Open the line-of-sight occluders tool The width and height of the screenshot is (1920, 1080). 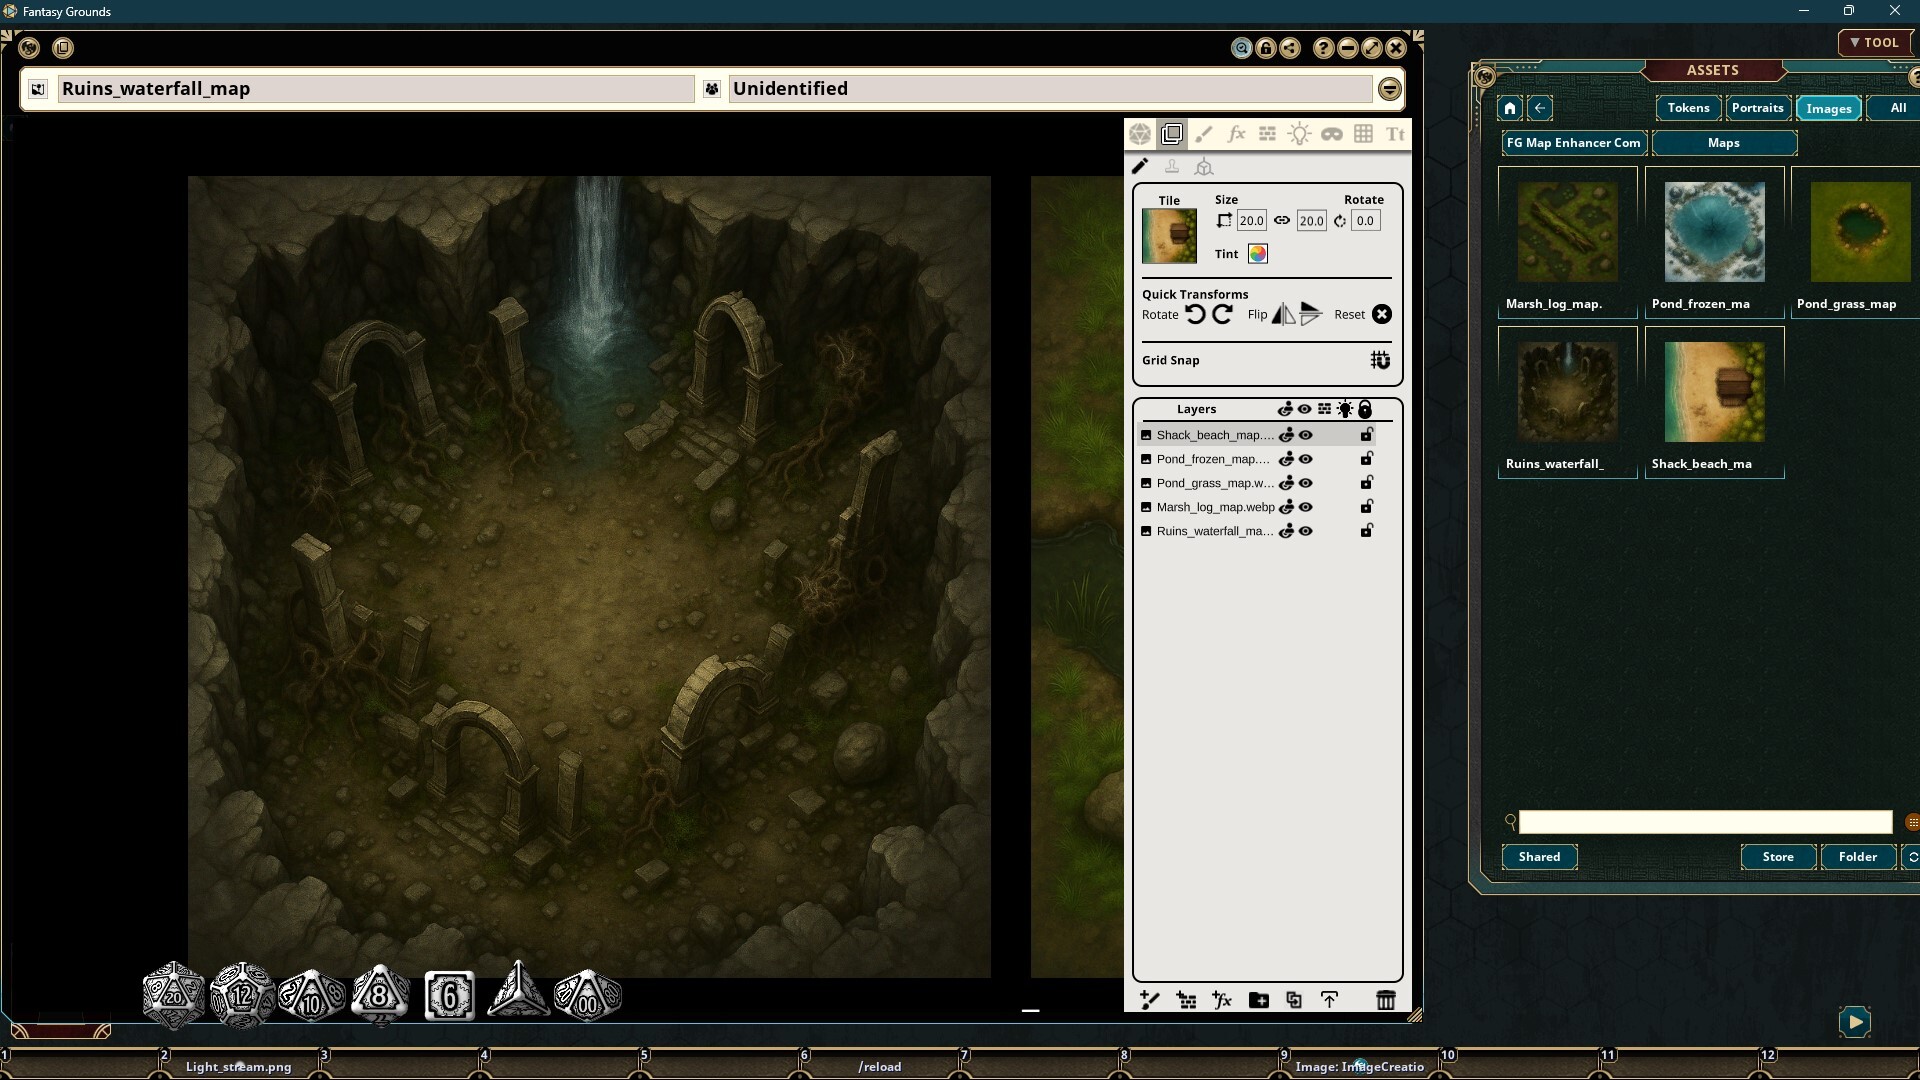(1332, 133)
